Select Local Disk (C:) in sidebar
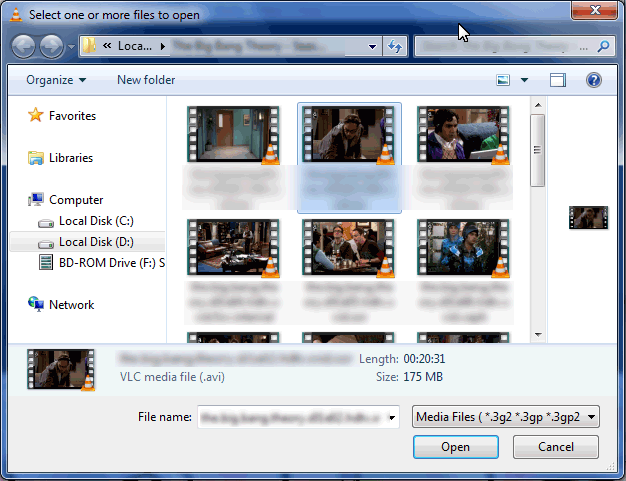This screenshot has width=626, height=481. click(95, 221)
